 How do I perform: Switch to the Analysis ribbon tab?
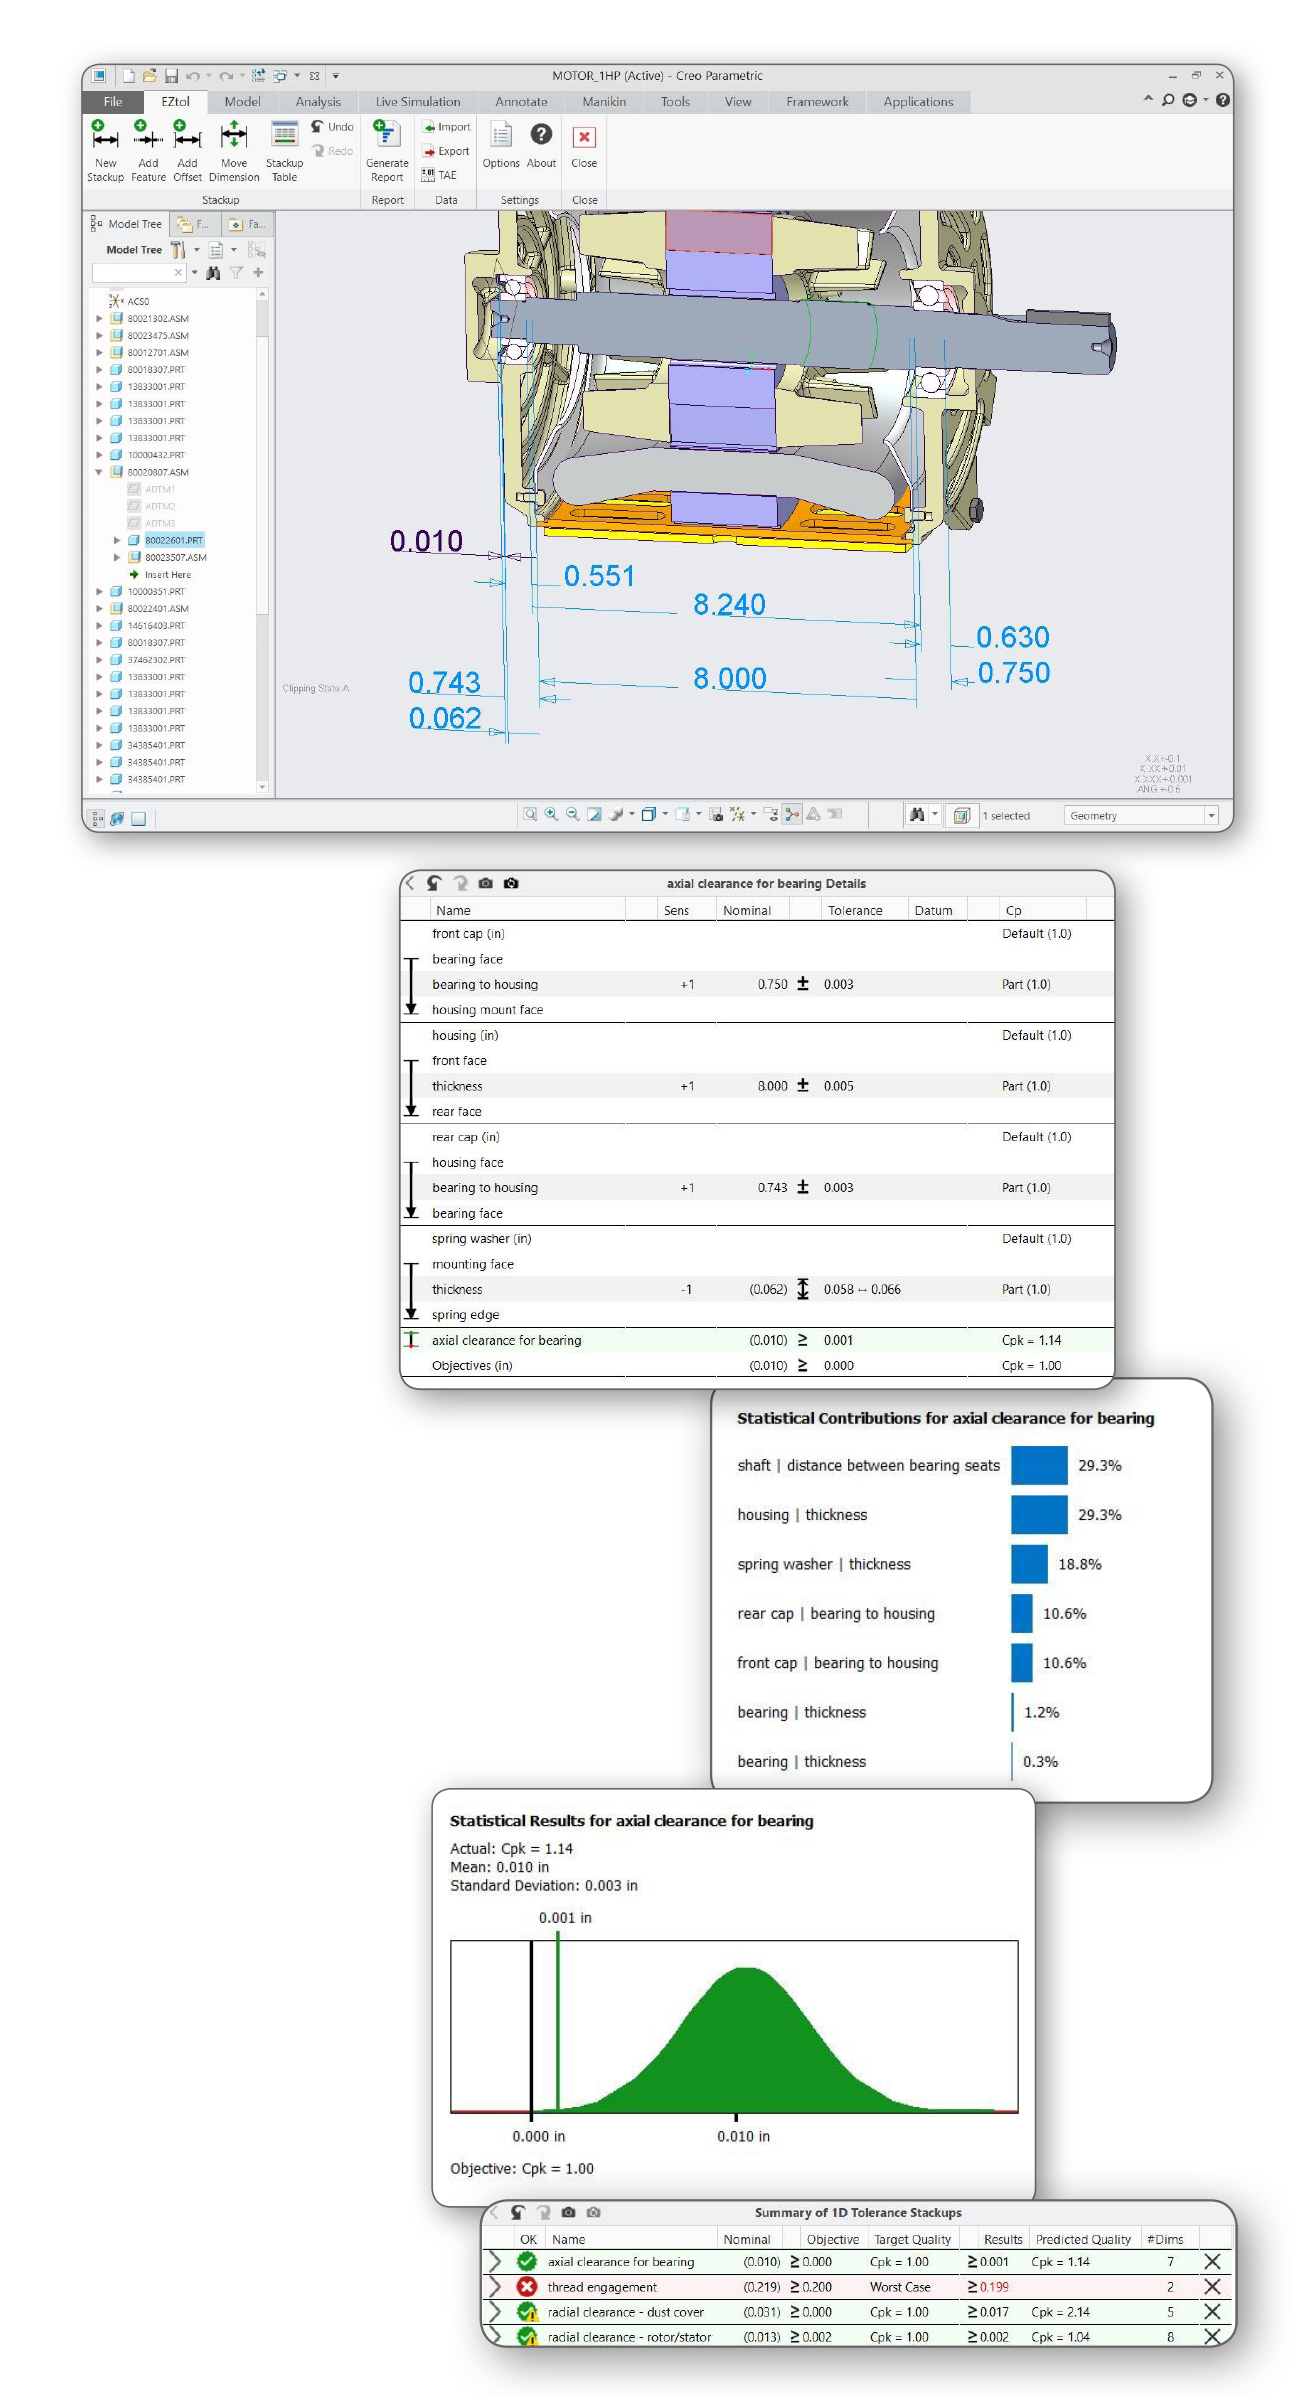click(x=318, y=102)
